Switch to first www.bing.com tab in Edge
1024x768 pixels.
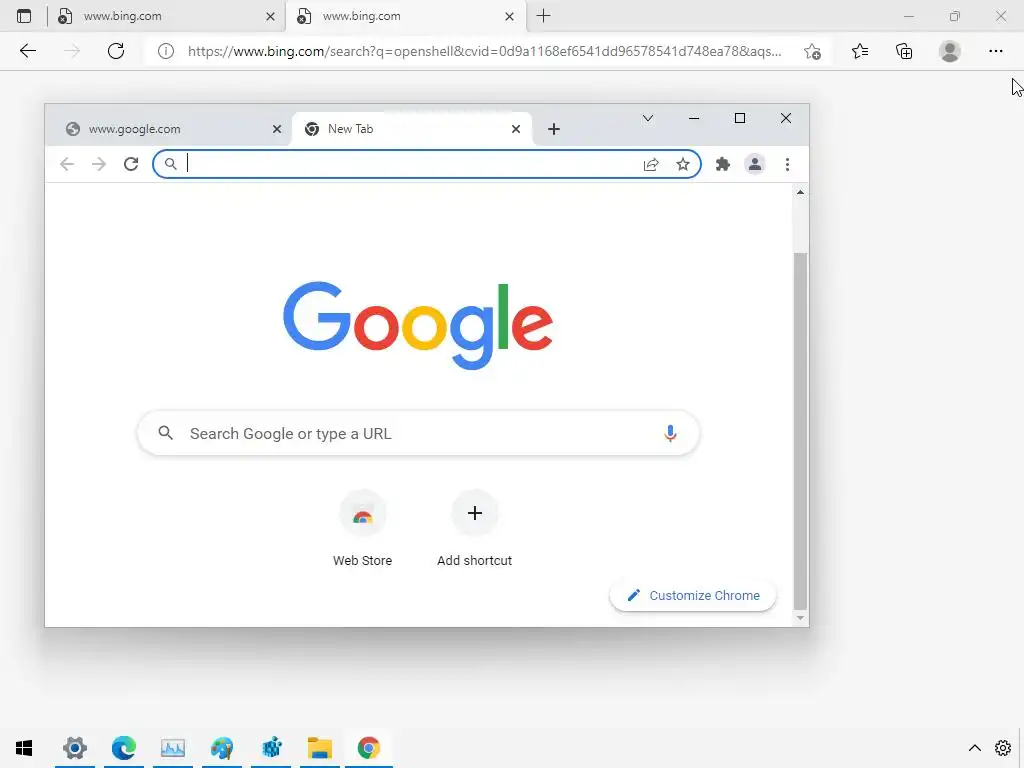[166, 16]
